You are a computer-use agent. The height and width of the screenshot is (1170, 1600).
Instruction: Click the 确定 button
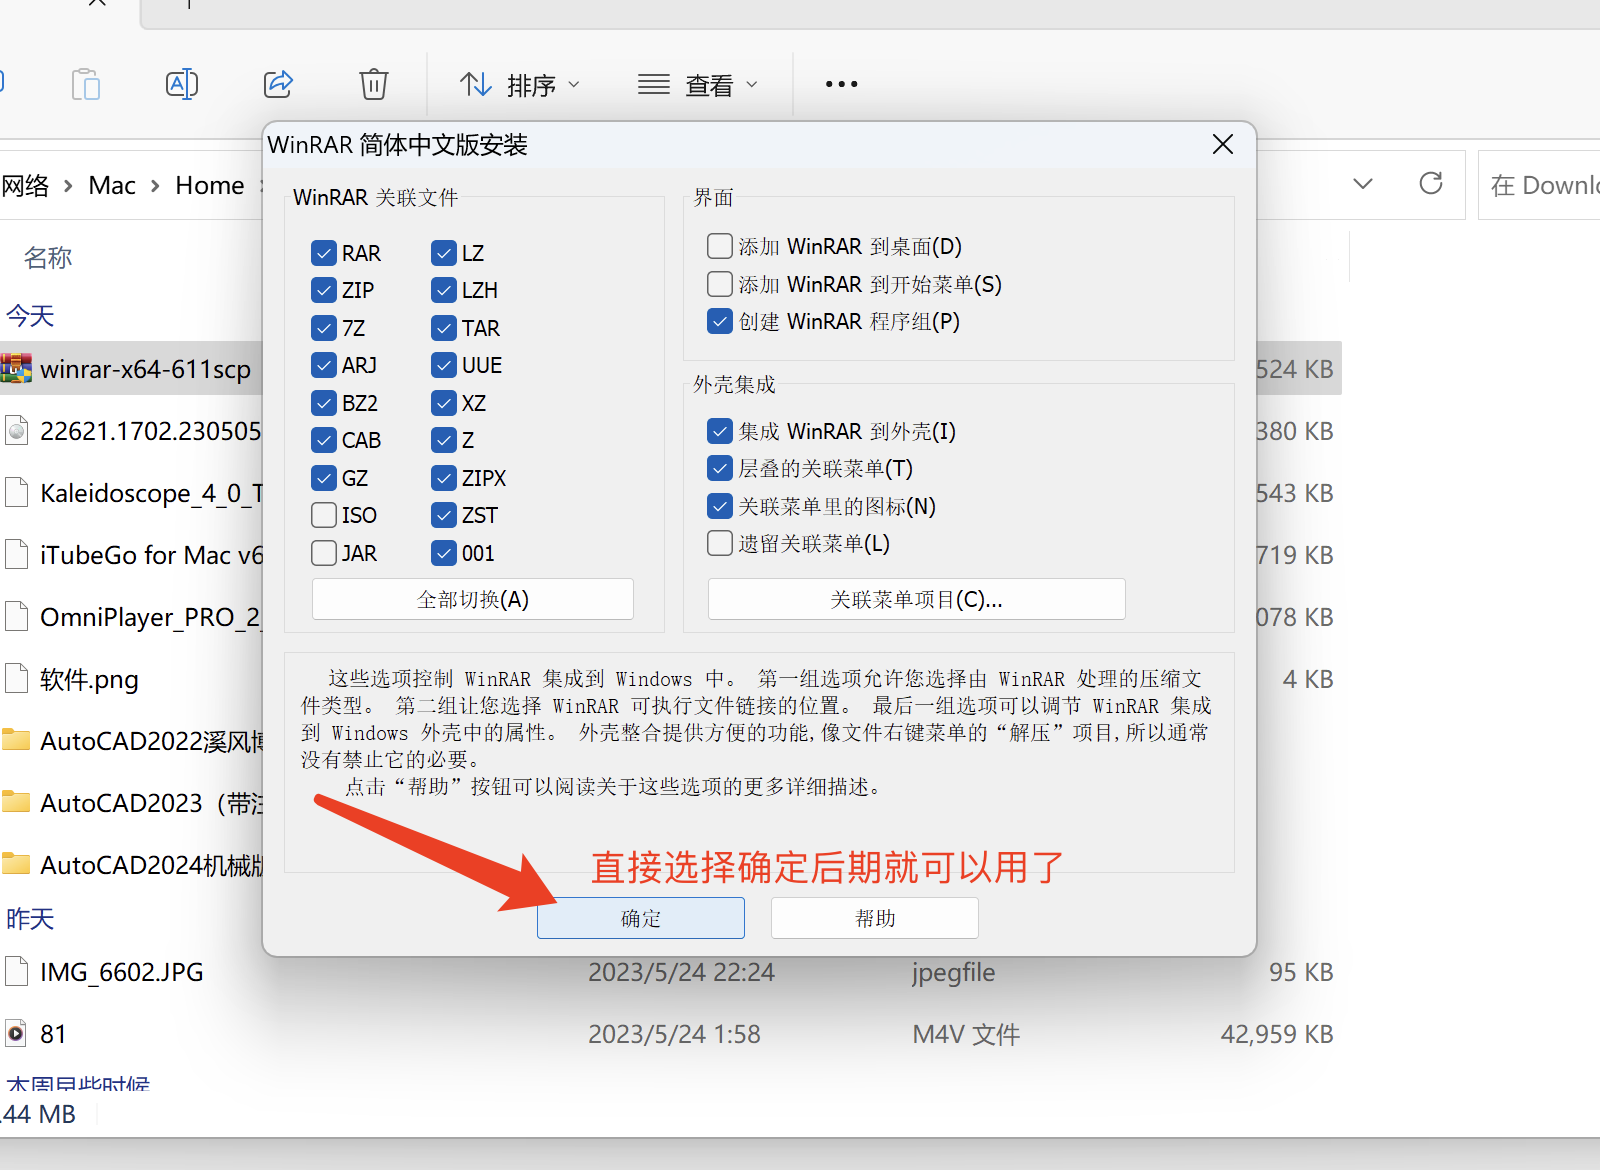point(641,918)
